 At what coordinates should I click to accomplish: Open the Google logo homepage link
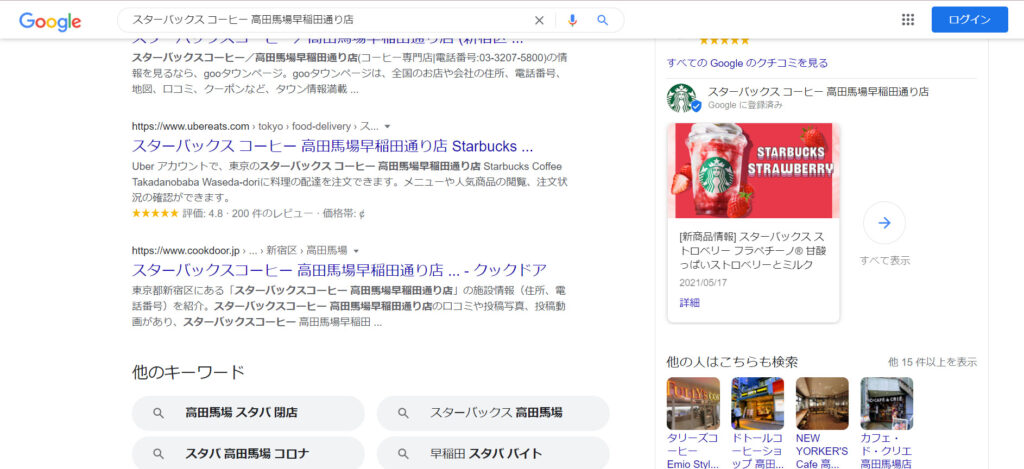pyautogui.click(x=50, y=22)
